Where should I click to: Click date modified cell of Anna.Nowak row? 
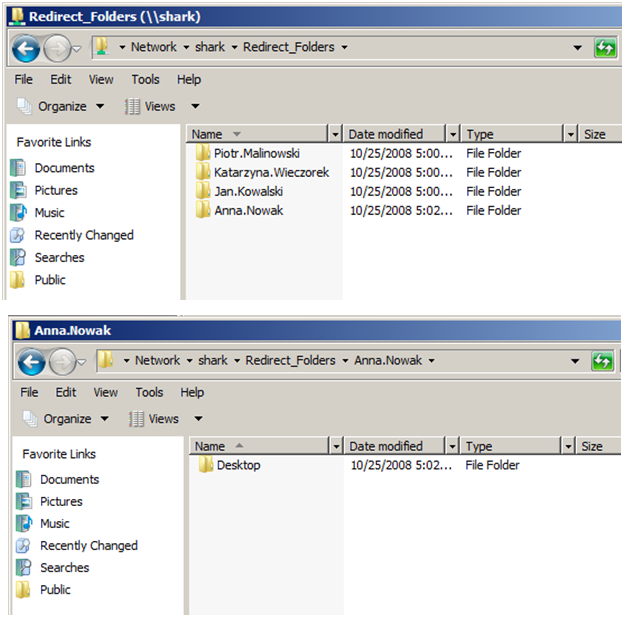click(401, 210)
